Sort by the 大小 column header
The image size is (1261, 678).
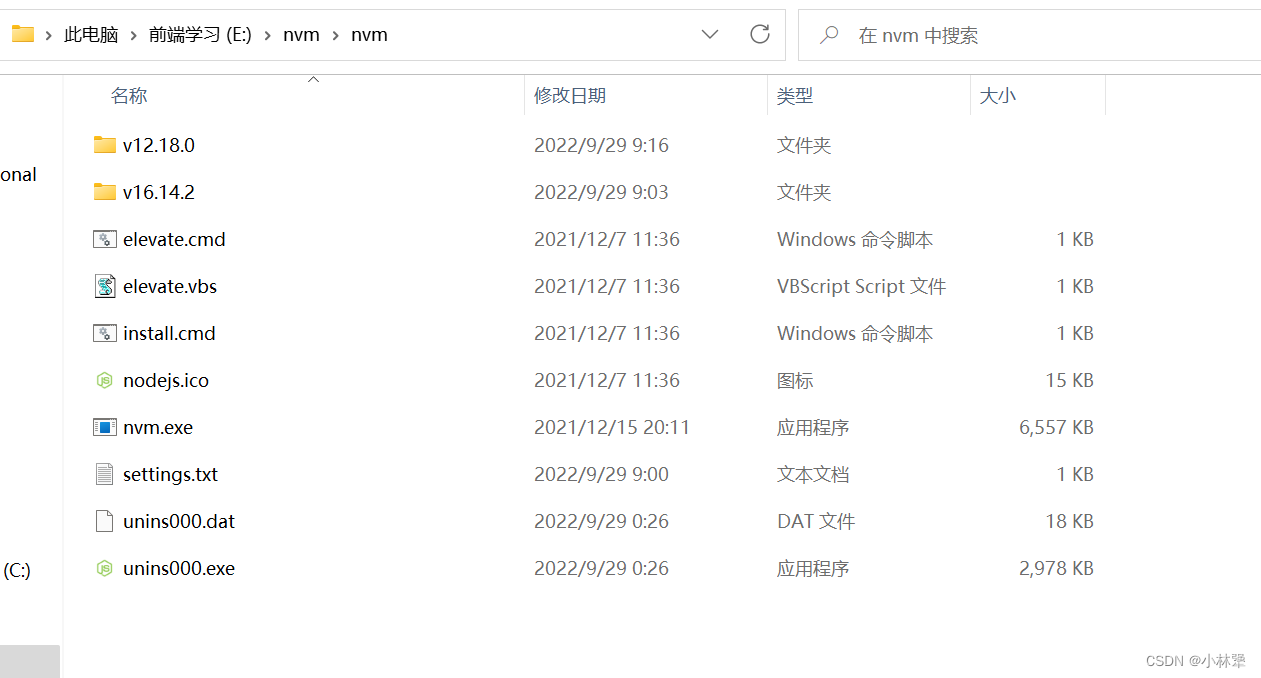click(x=997, y=95)
